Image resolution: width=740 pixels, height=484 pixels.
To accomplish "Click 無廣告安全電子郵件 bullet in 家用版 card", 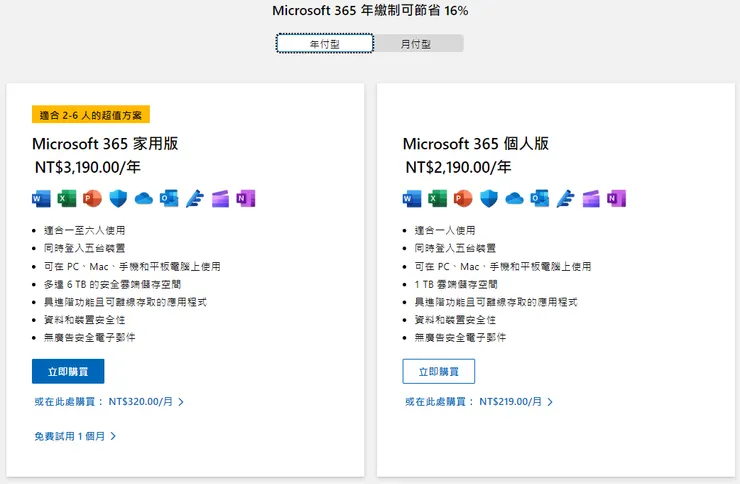I will [90, 337].
